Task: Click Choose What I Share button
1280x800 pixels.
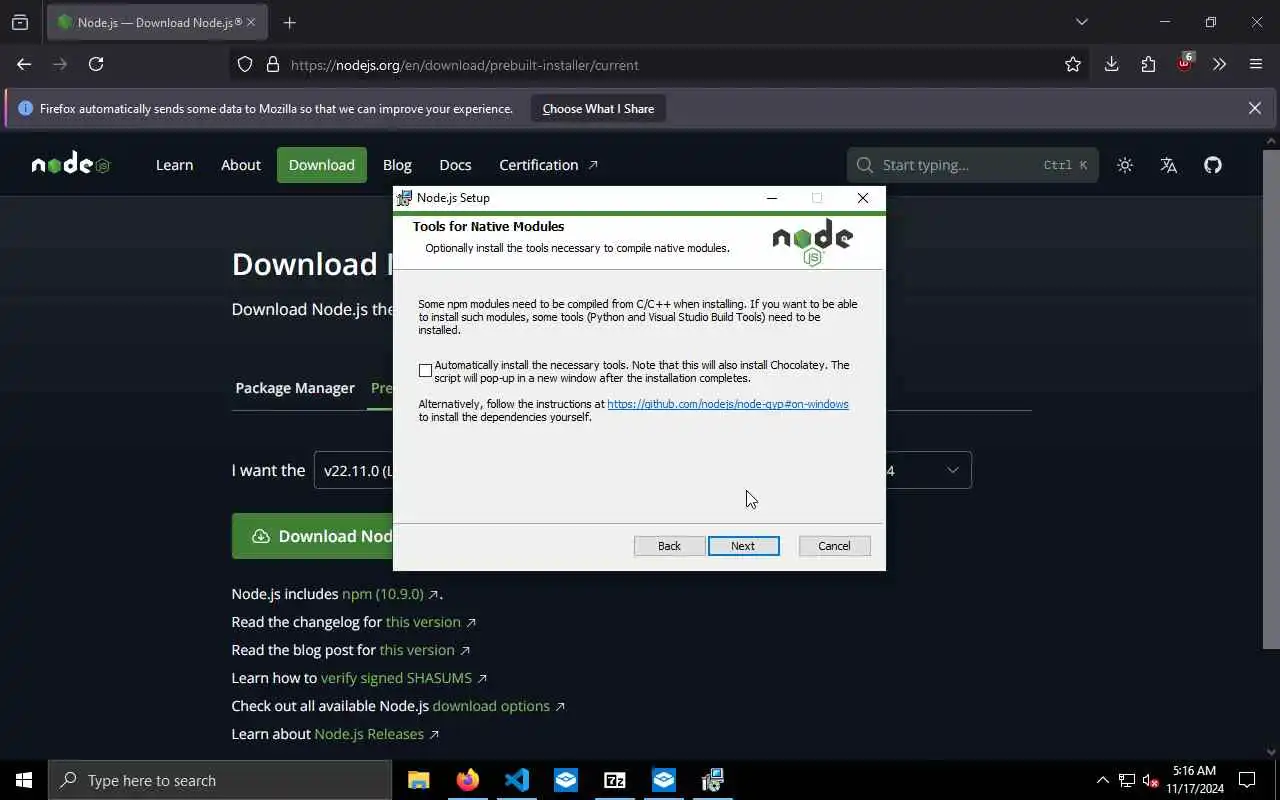Action: [598, 108]
